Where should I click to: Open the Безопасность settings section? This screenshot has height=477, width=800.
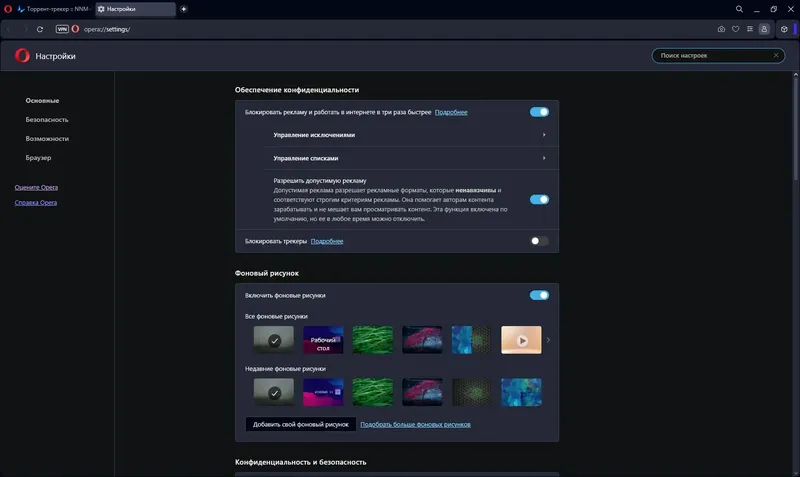pyautogui.click(x=47, y=119)
